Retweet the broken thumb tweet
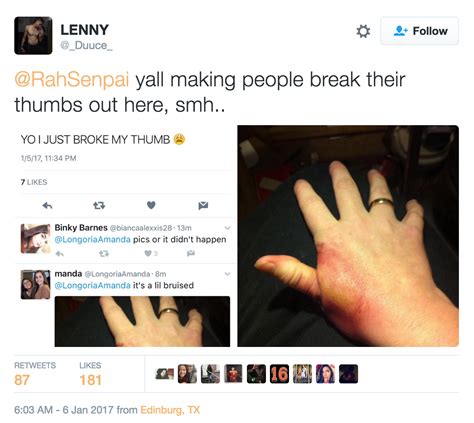474x423 pixels. click(x=99, y=205)
